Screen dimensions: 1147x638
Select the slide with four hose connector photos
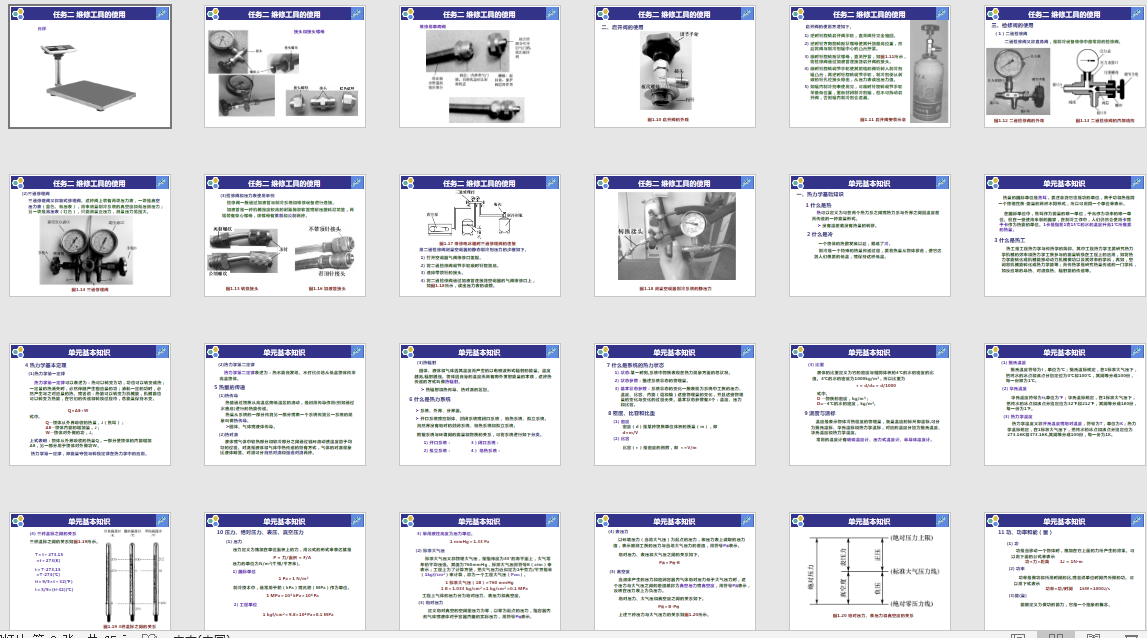click(x=285, y=236)
